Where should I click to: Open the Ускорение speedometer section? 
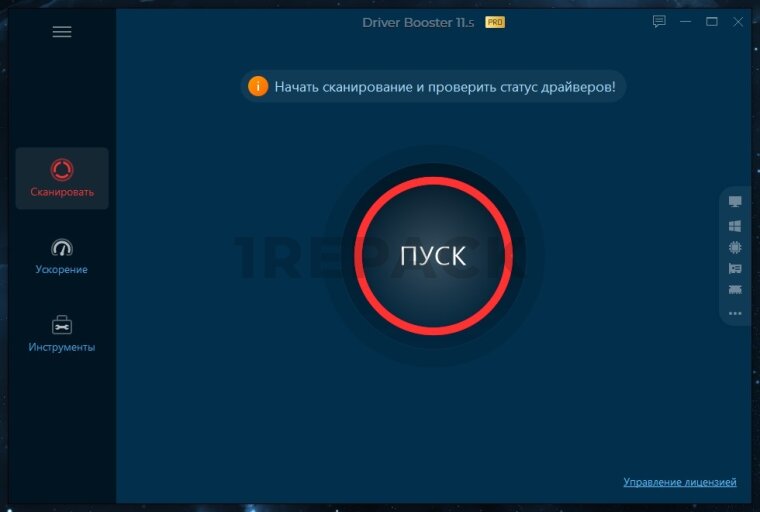tap(62, 247)
